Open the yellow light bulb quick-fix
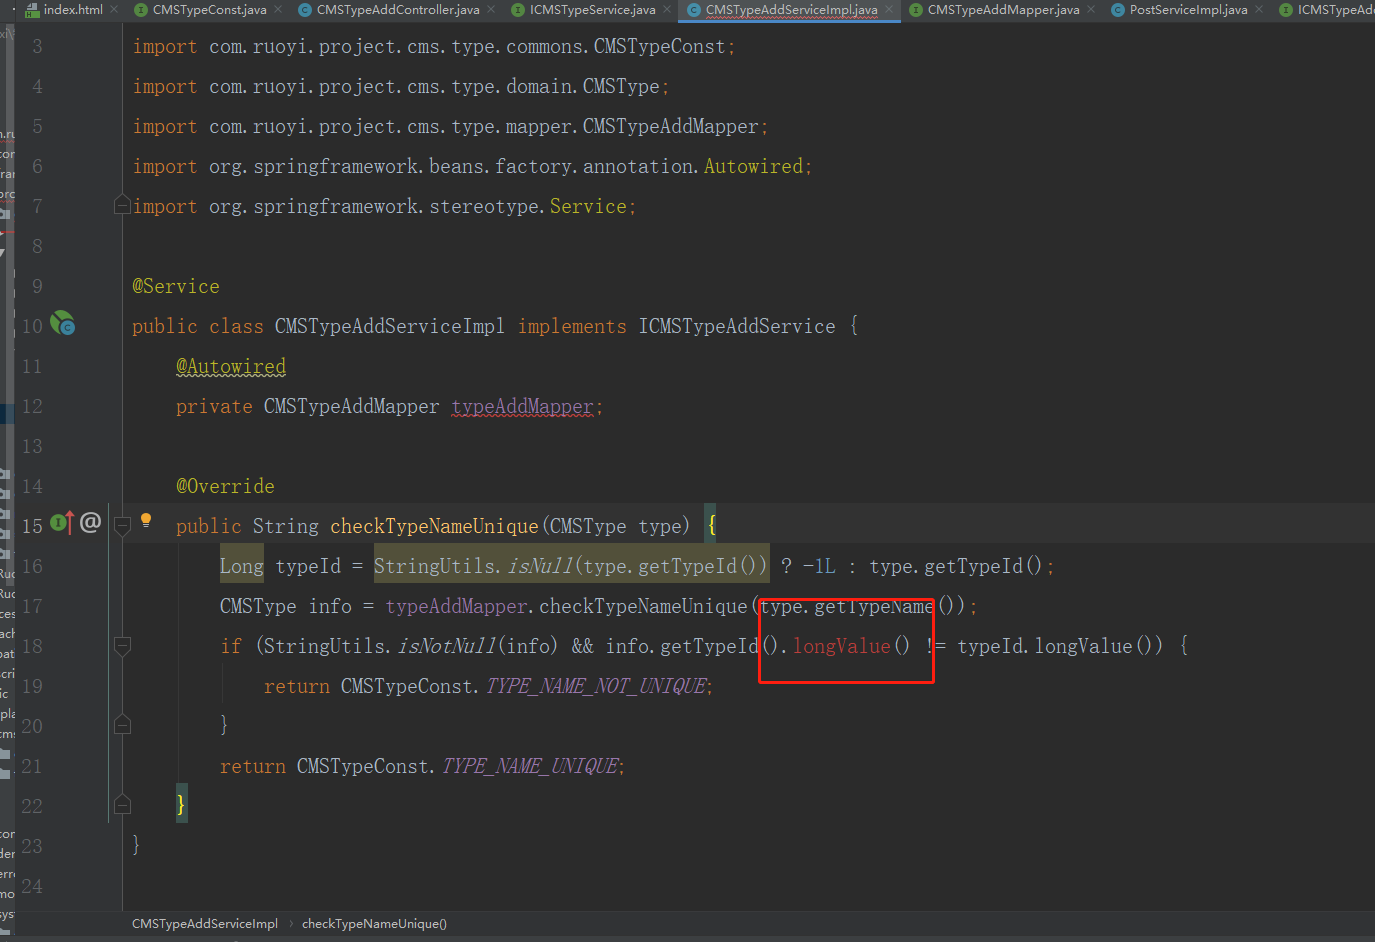Viewport: 1375px width, 942px height. pos(146,520)
